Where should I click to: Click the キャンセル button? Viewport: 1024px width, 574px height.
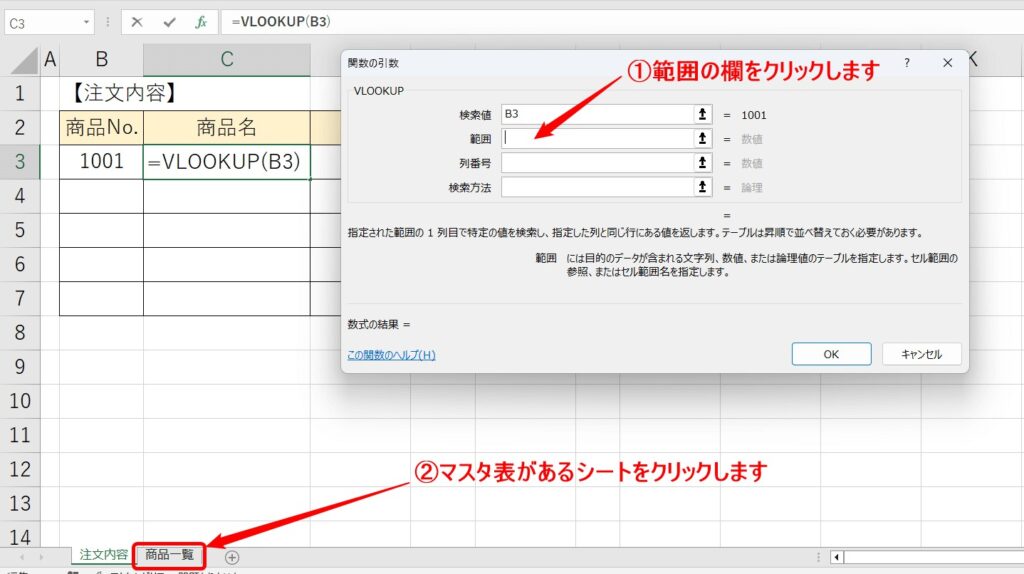coord(921,354)
